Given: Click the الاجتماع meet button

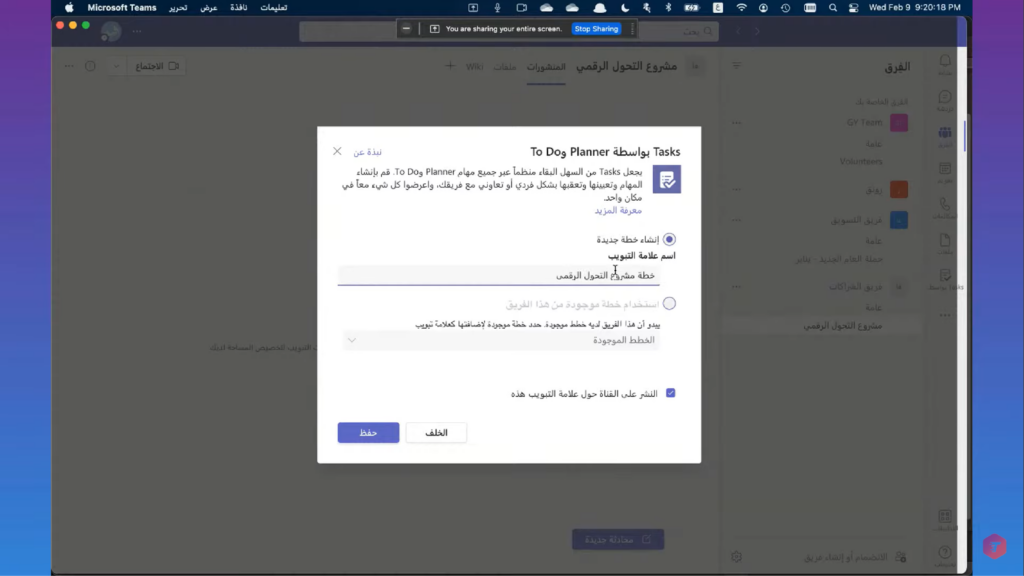Looking at the screenshot, I should pos(157,66).
